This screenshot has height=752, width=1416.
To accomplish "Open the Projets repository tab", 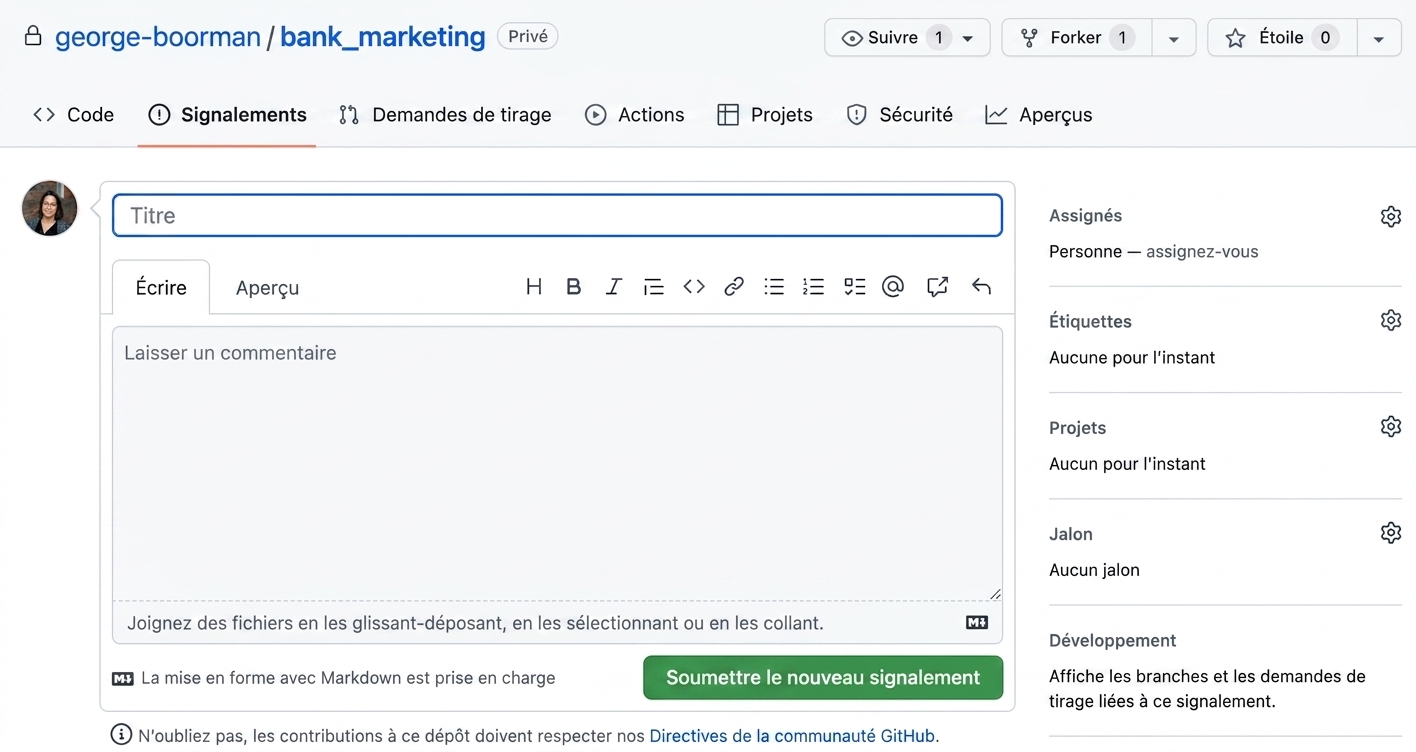I will (765, 115).
